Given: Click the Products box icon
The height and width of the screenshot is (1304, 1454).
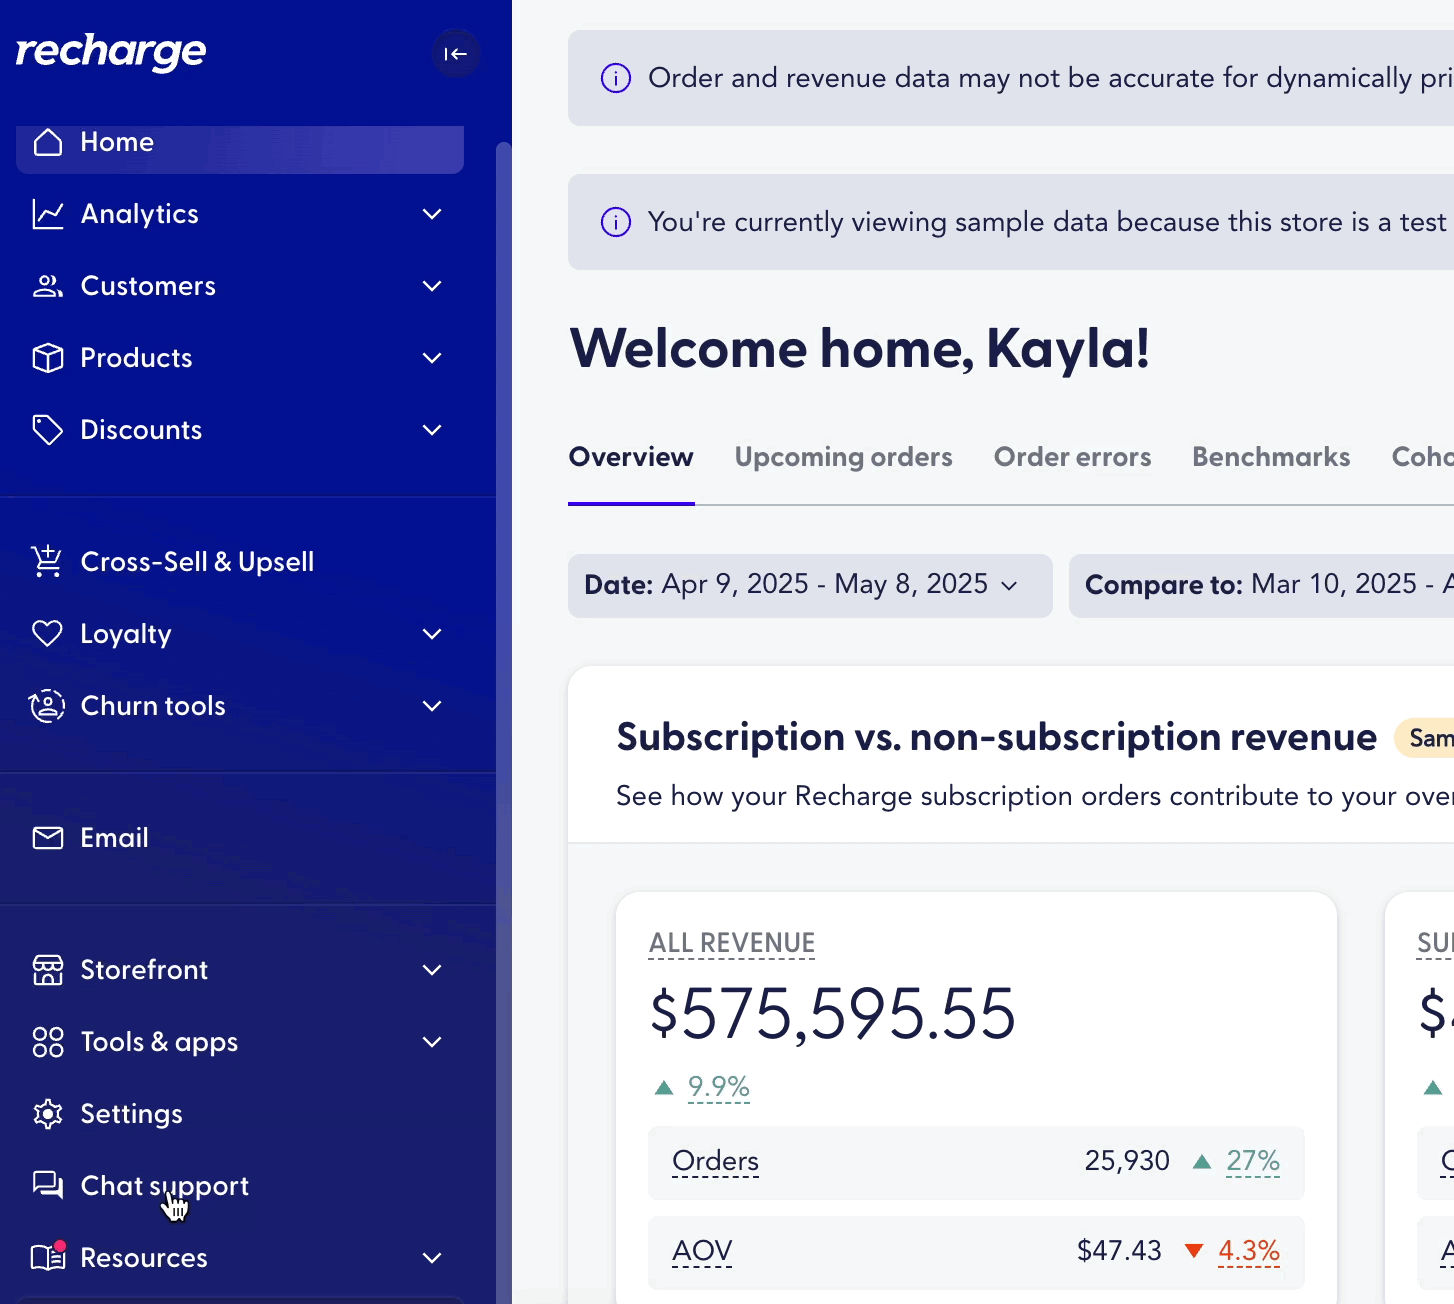Looking at the screenshot, I should pyautogui.click(x=48, y=358).
